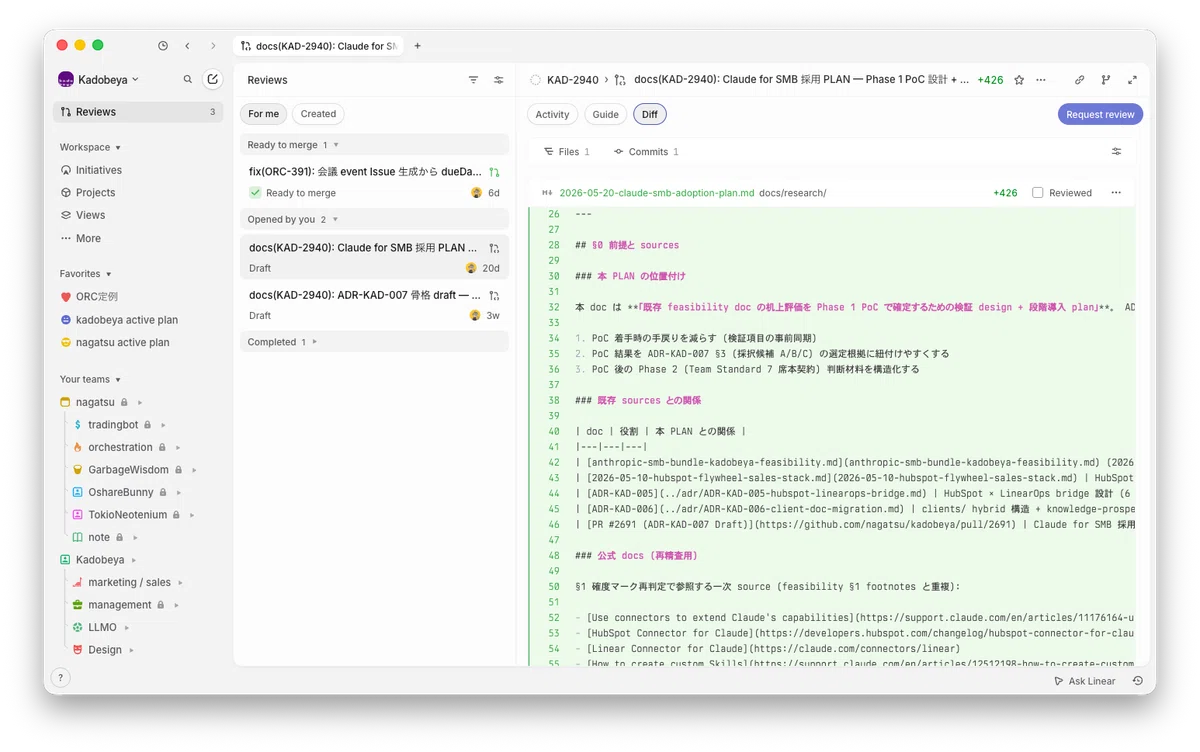Open file options ellipsis next to Reviewed
Image resolution: width=1200 pixels, height=752 pixels.
click(1116, 193)
